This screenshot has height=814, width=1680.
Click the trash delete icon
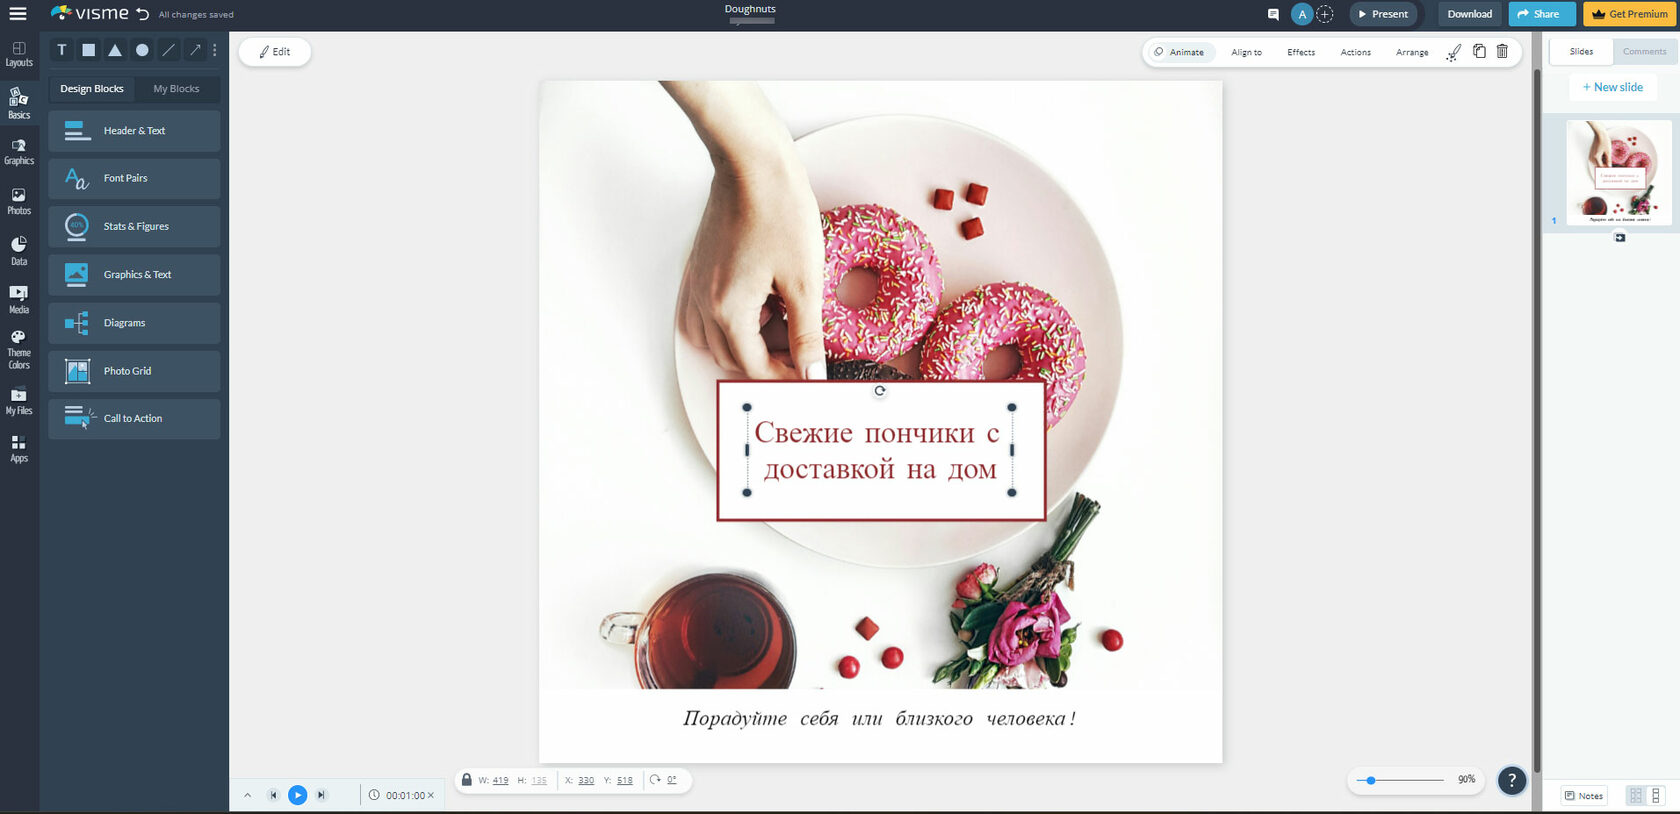[x=1502, y=51]
